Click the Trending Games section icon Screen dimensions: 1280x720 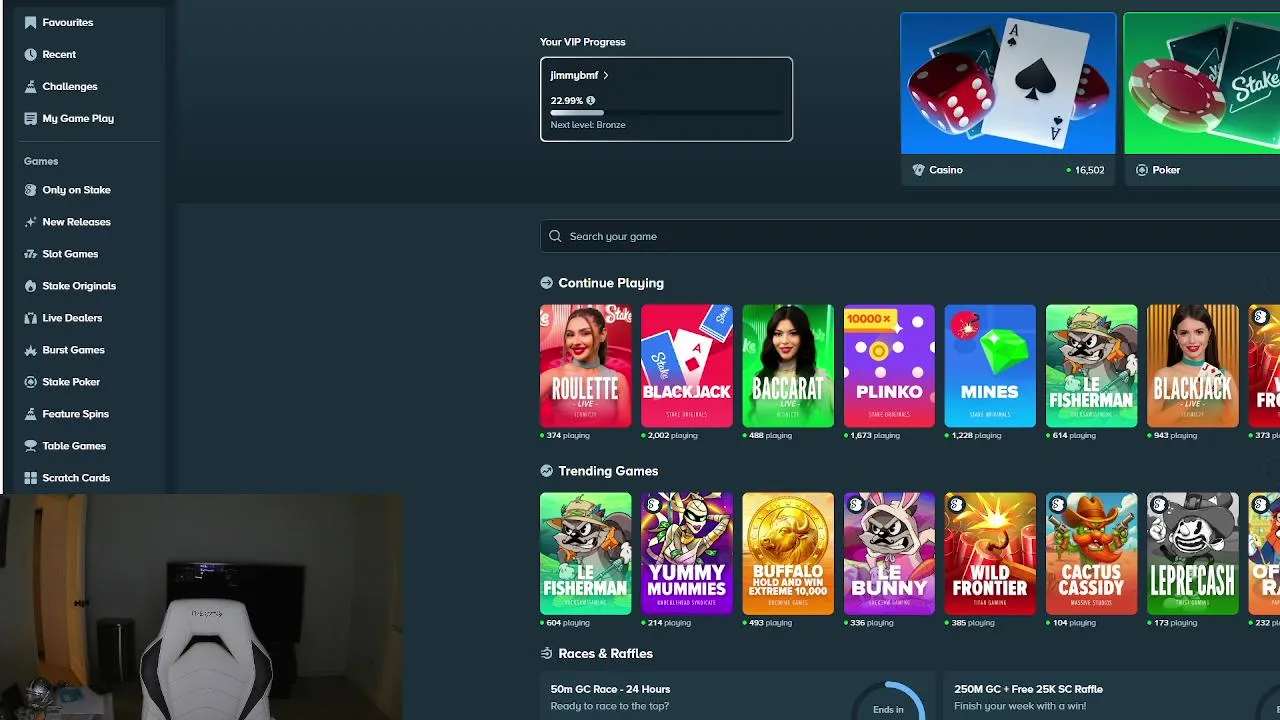546,471
